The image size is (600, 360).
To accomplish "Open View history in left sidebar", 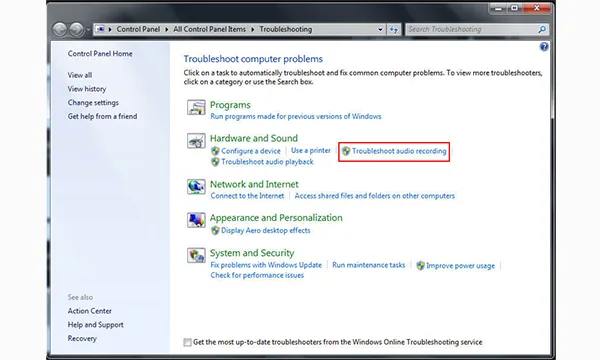I will click(x=87, y=89).
